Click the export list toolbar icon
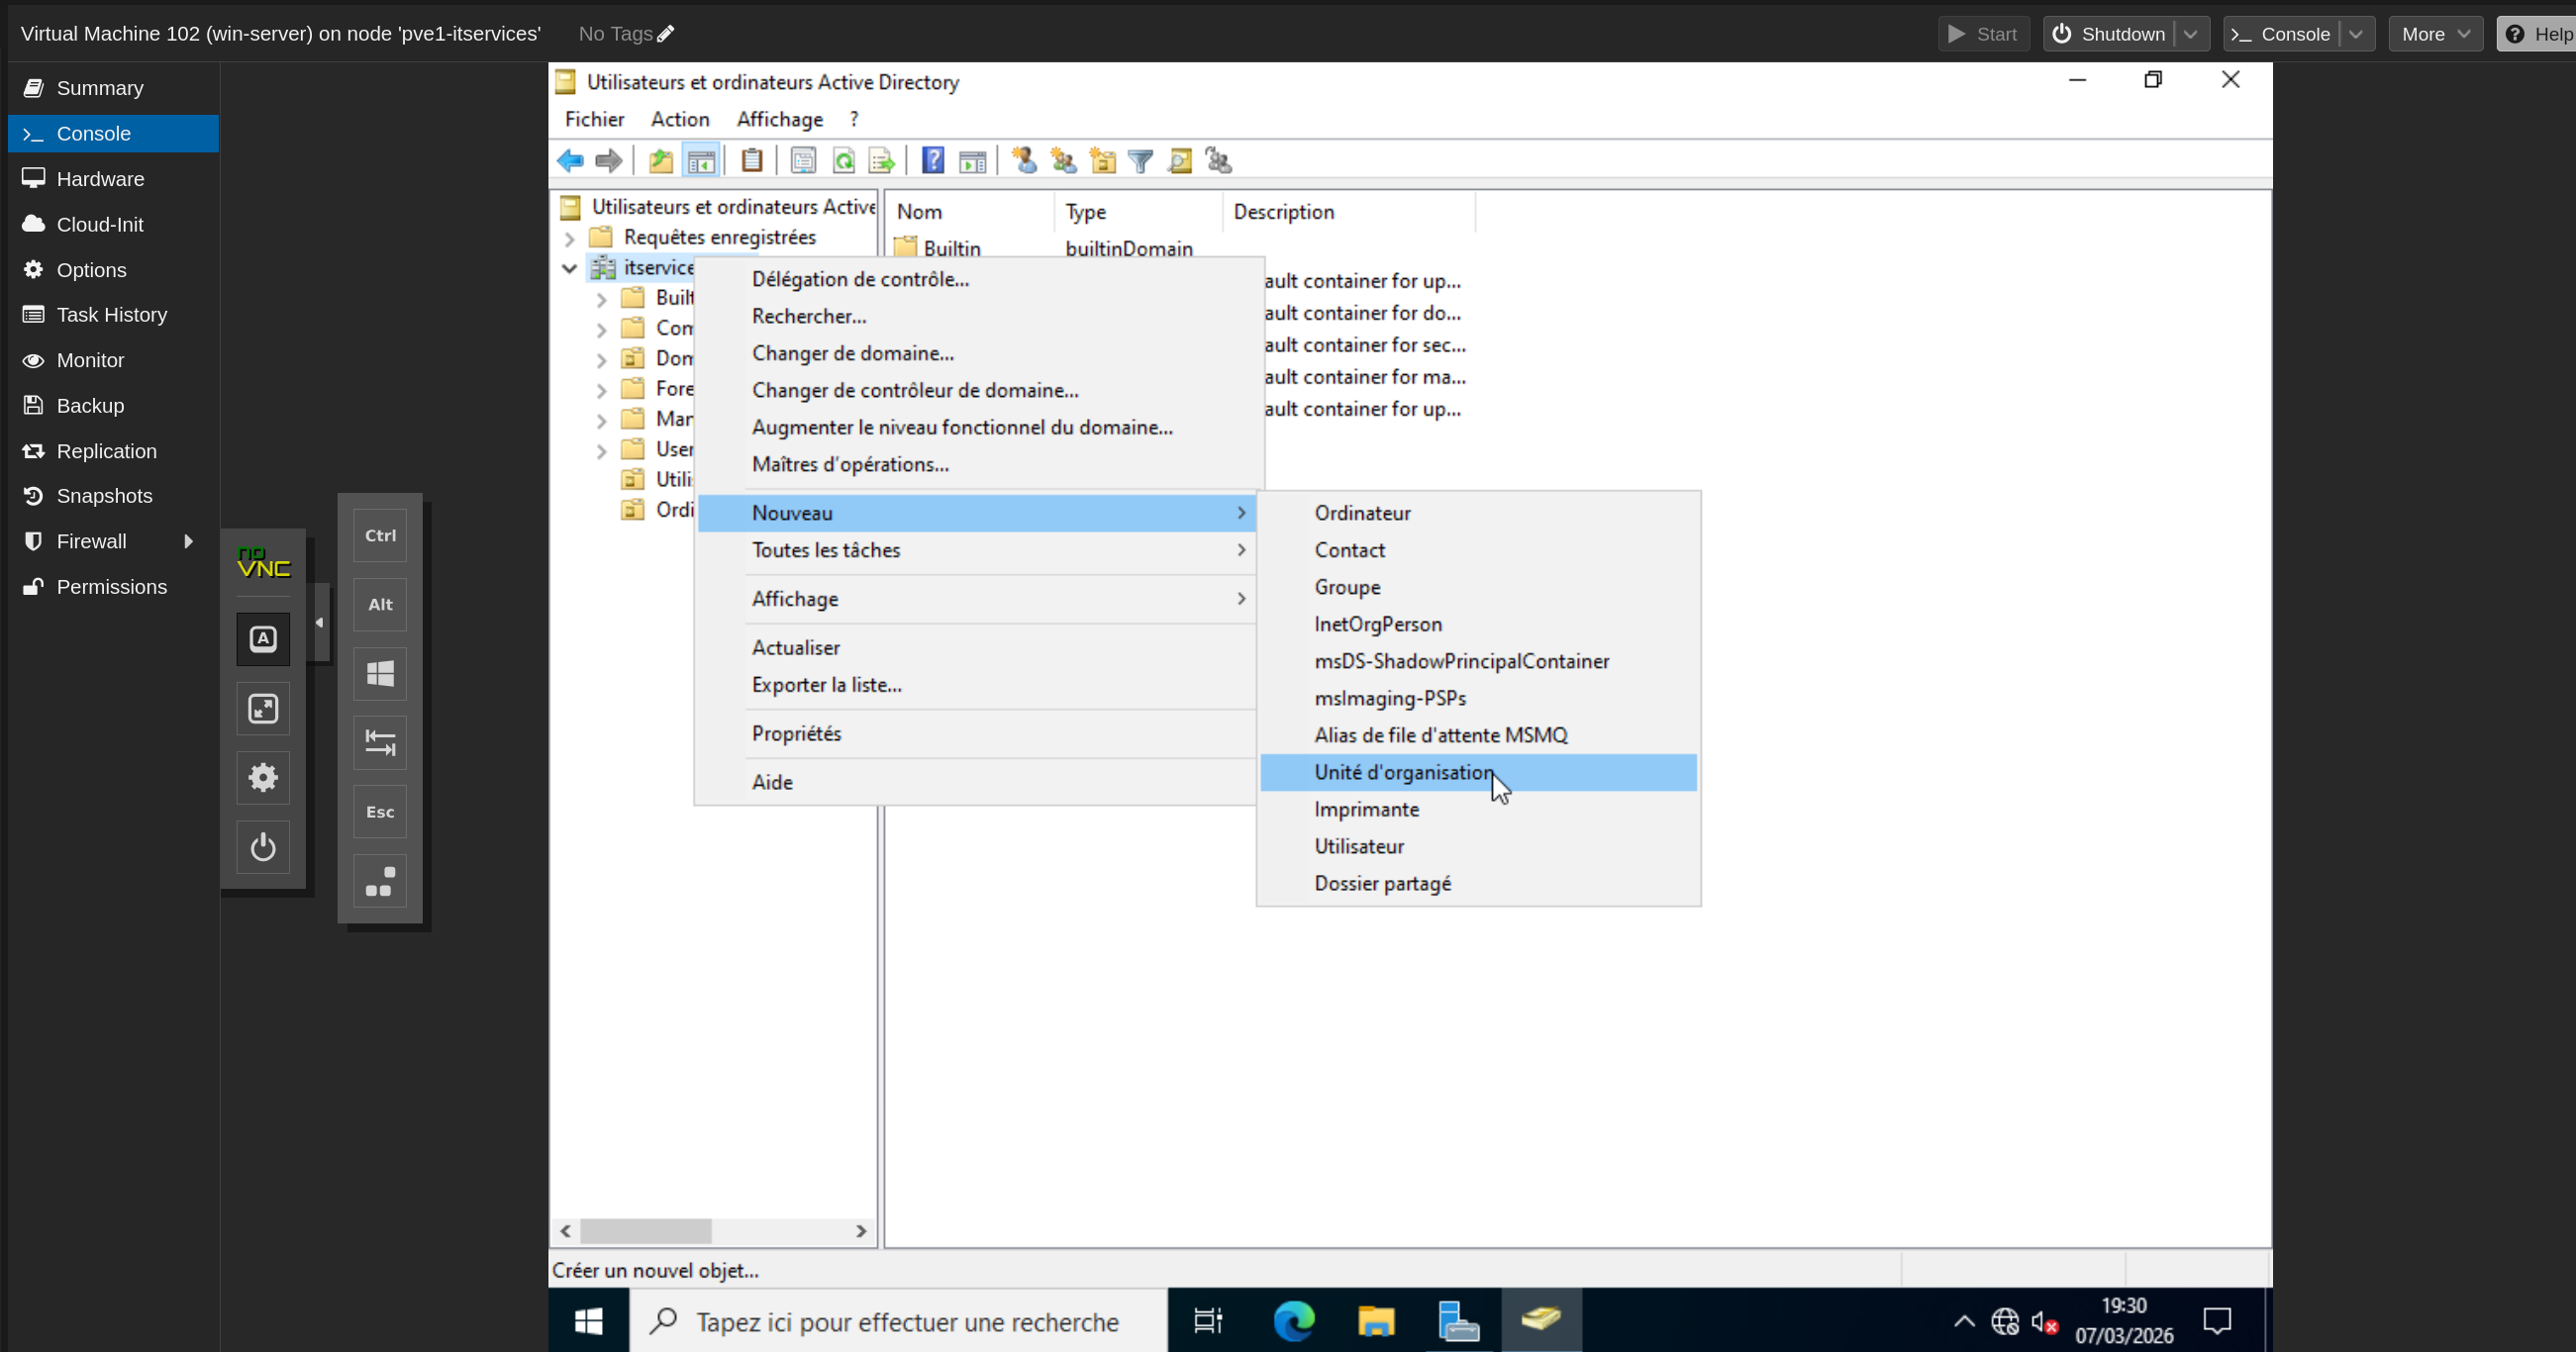This screenshot has width=2576, height=1352. tap(881, 161)
